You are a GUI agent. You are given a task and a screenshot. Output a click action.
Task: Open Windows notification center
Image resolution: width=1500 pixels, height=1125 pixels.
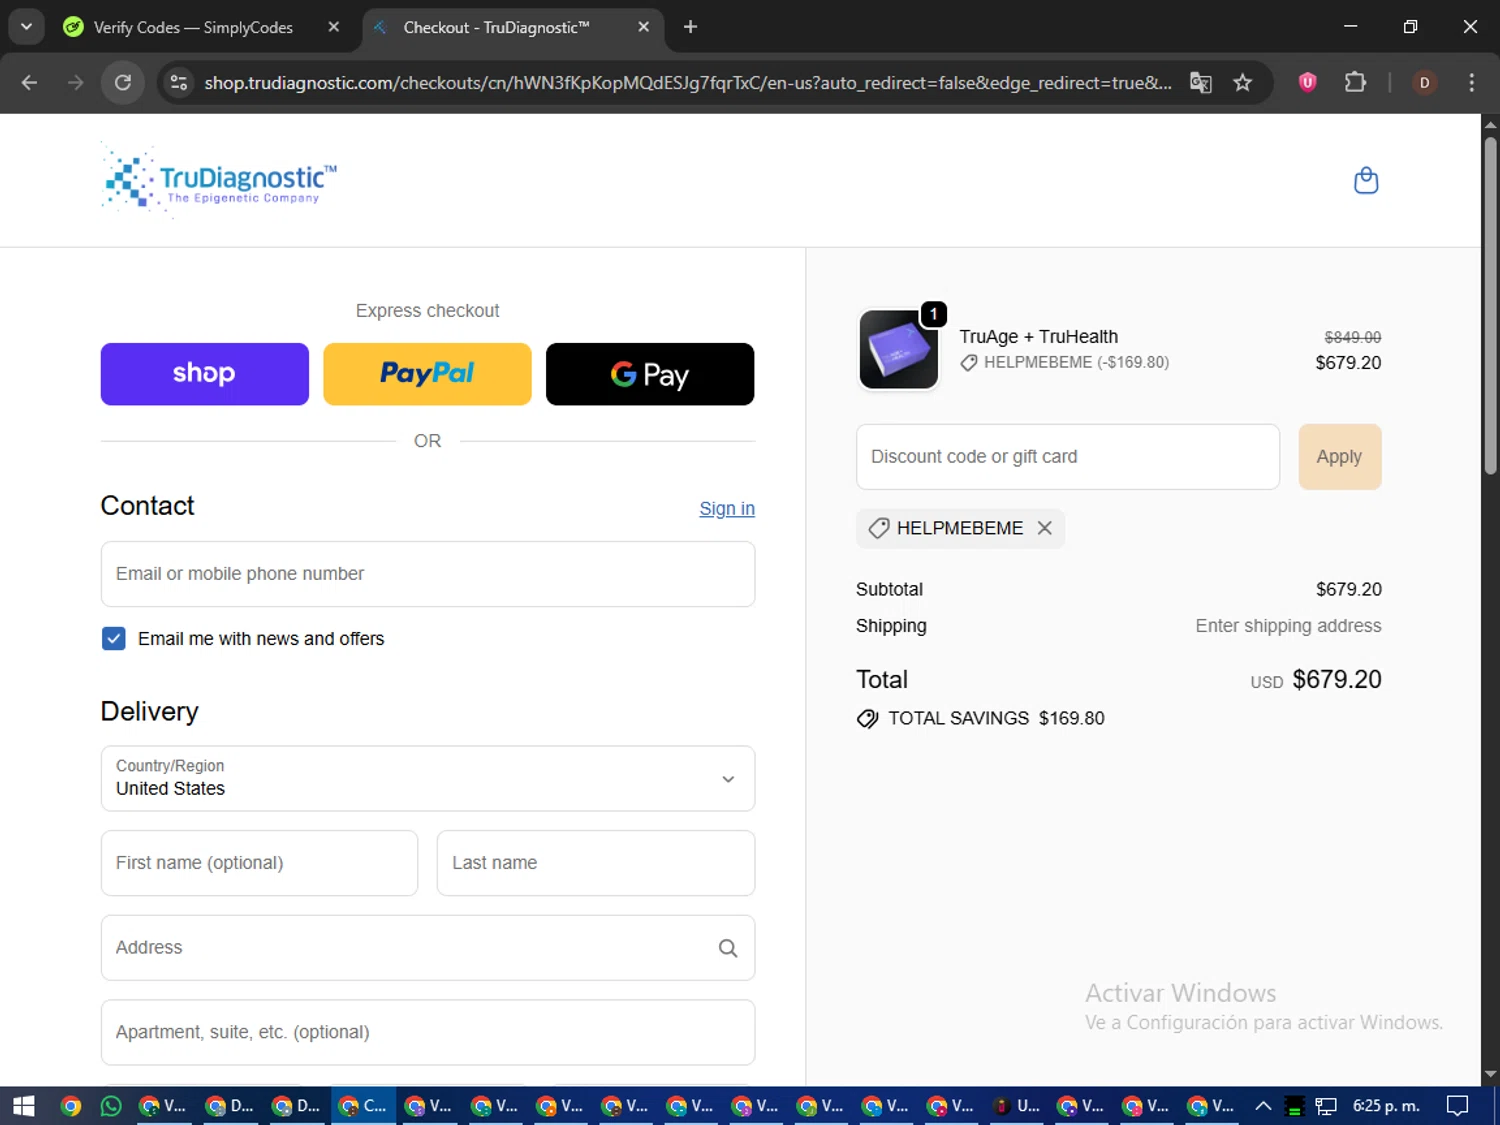(1458, 1106)
